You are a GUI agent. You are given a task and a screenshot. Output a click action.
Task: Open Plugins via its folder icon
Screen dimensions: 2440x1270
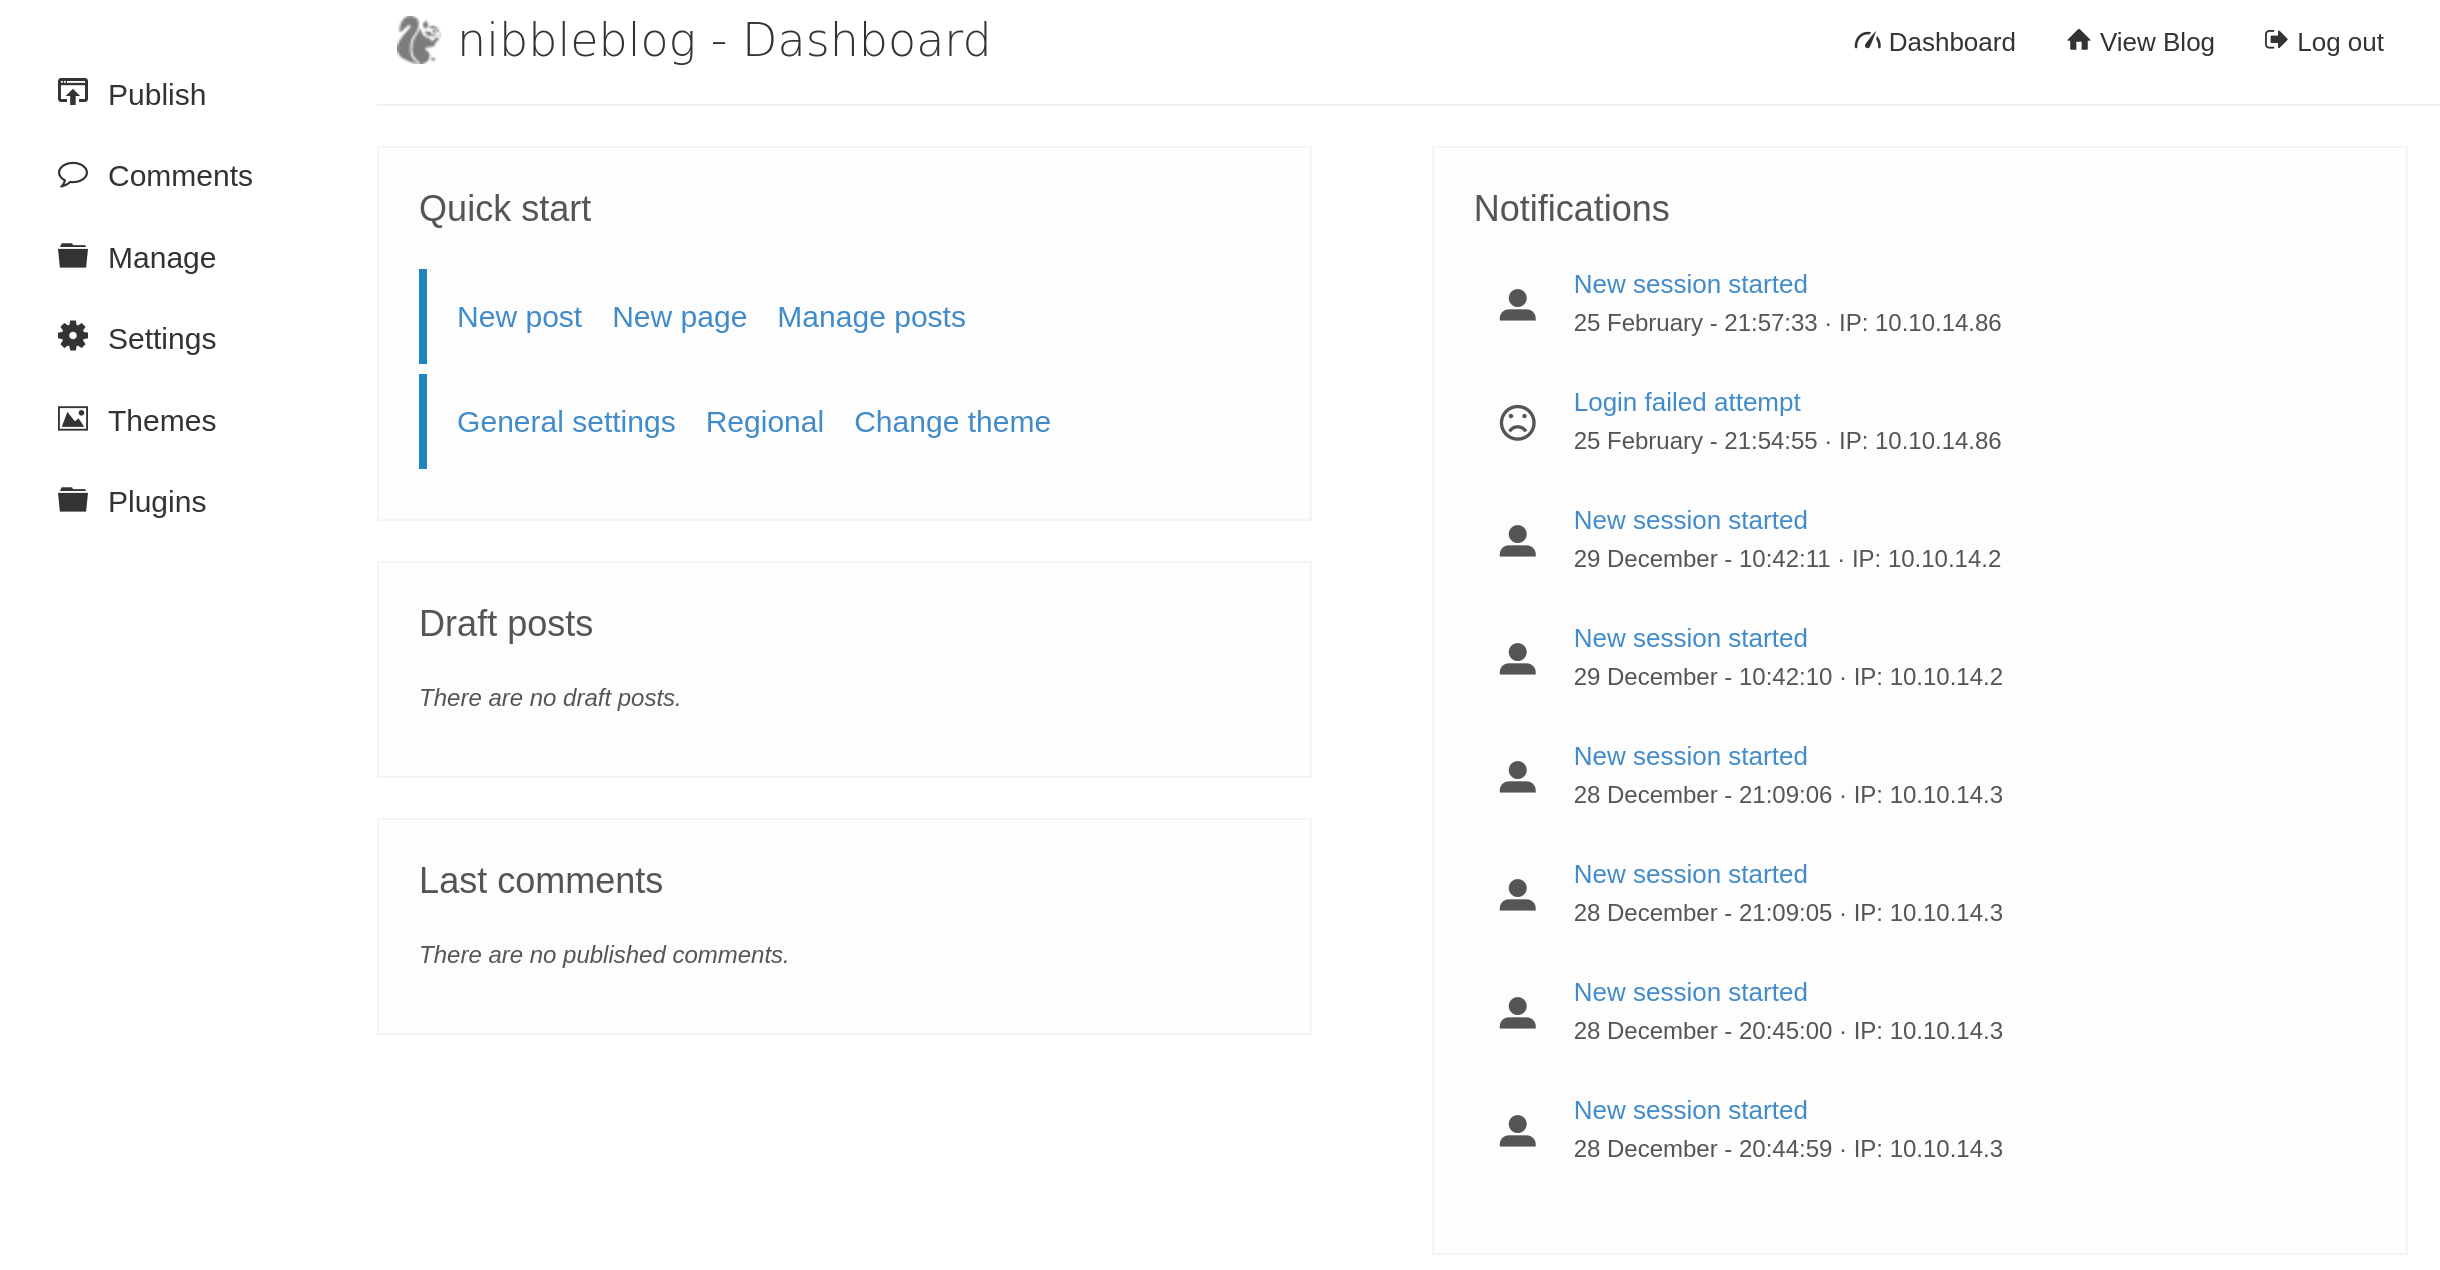tap(72, 499)
